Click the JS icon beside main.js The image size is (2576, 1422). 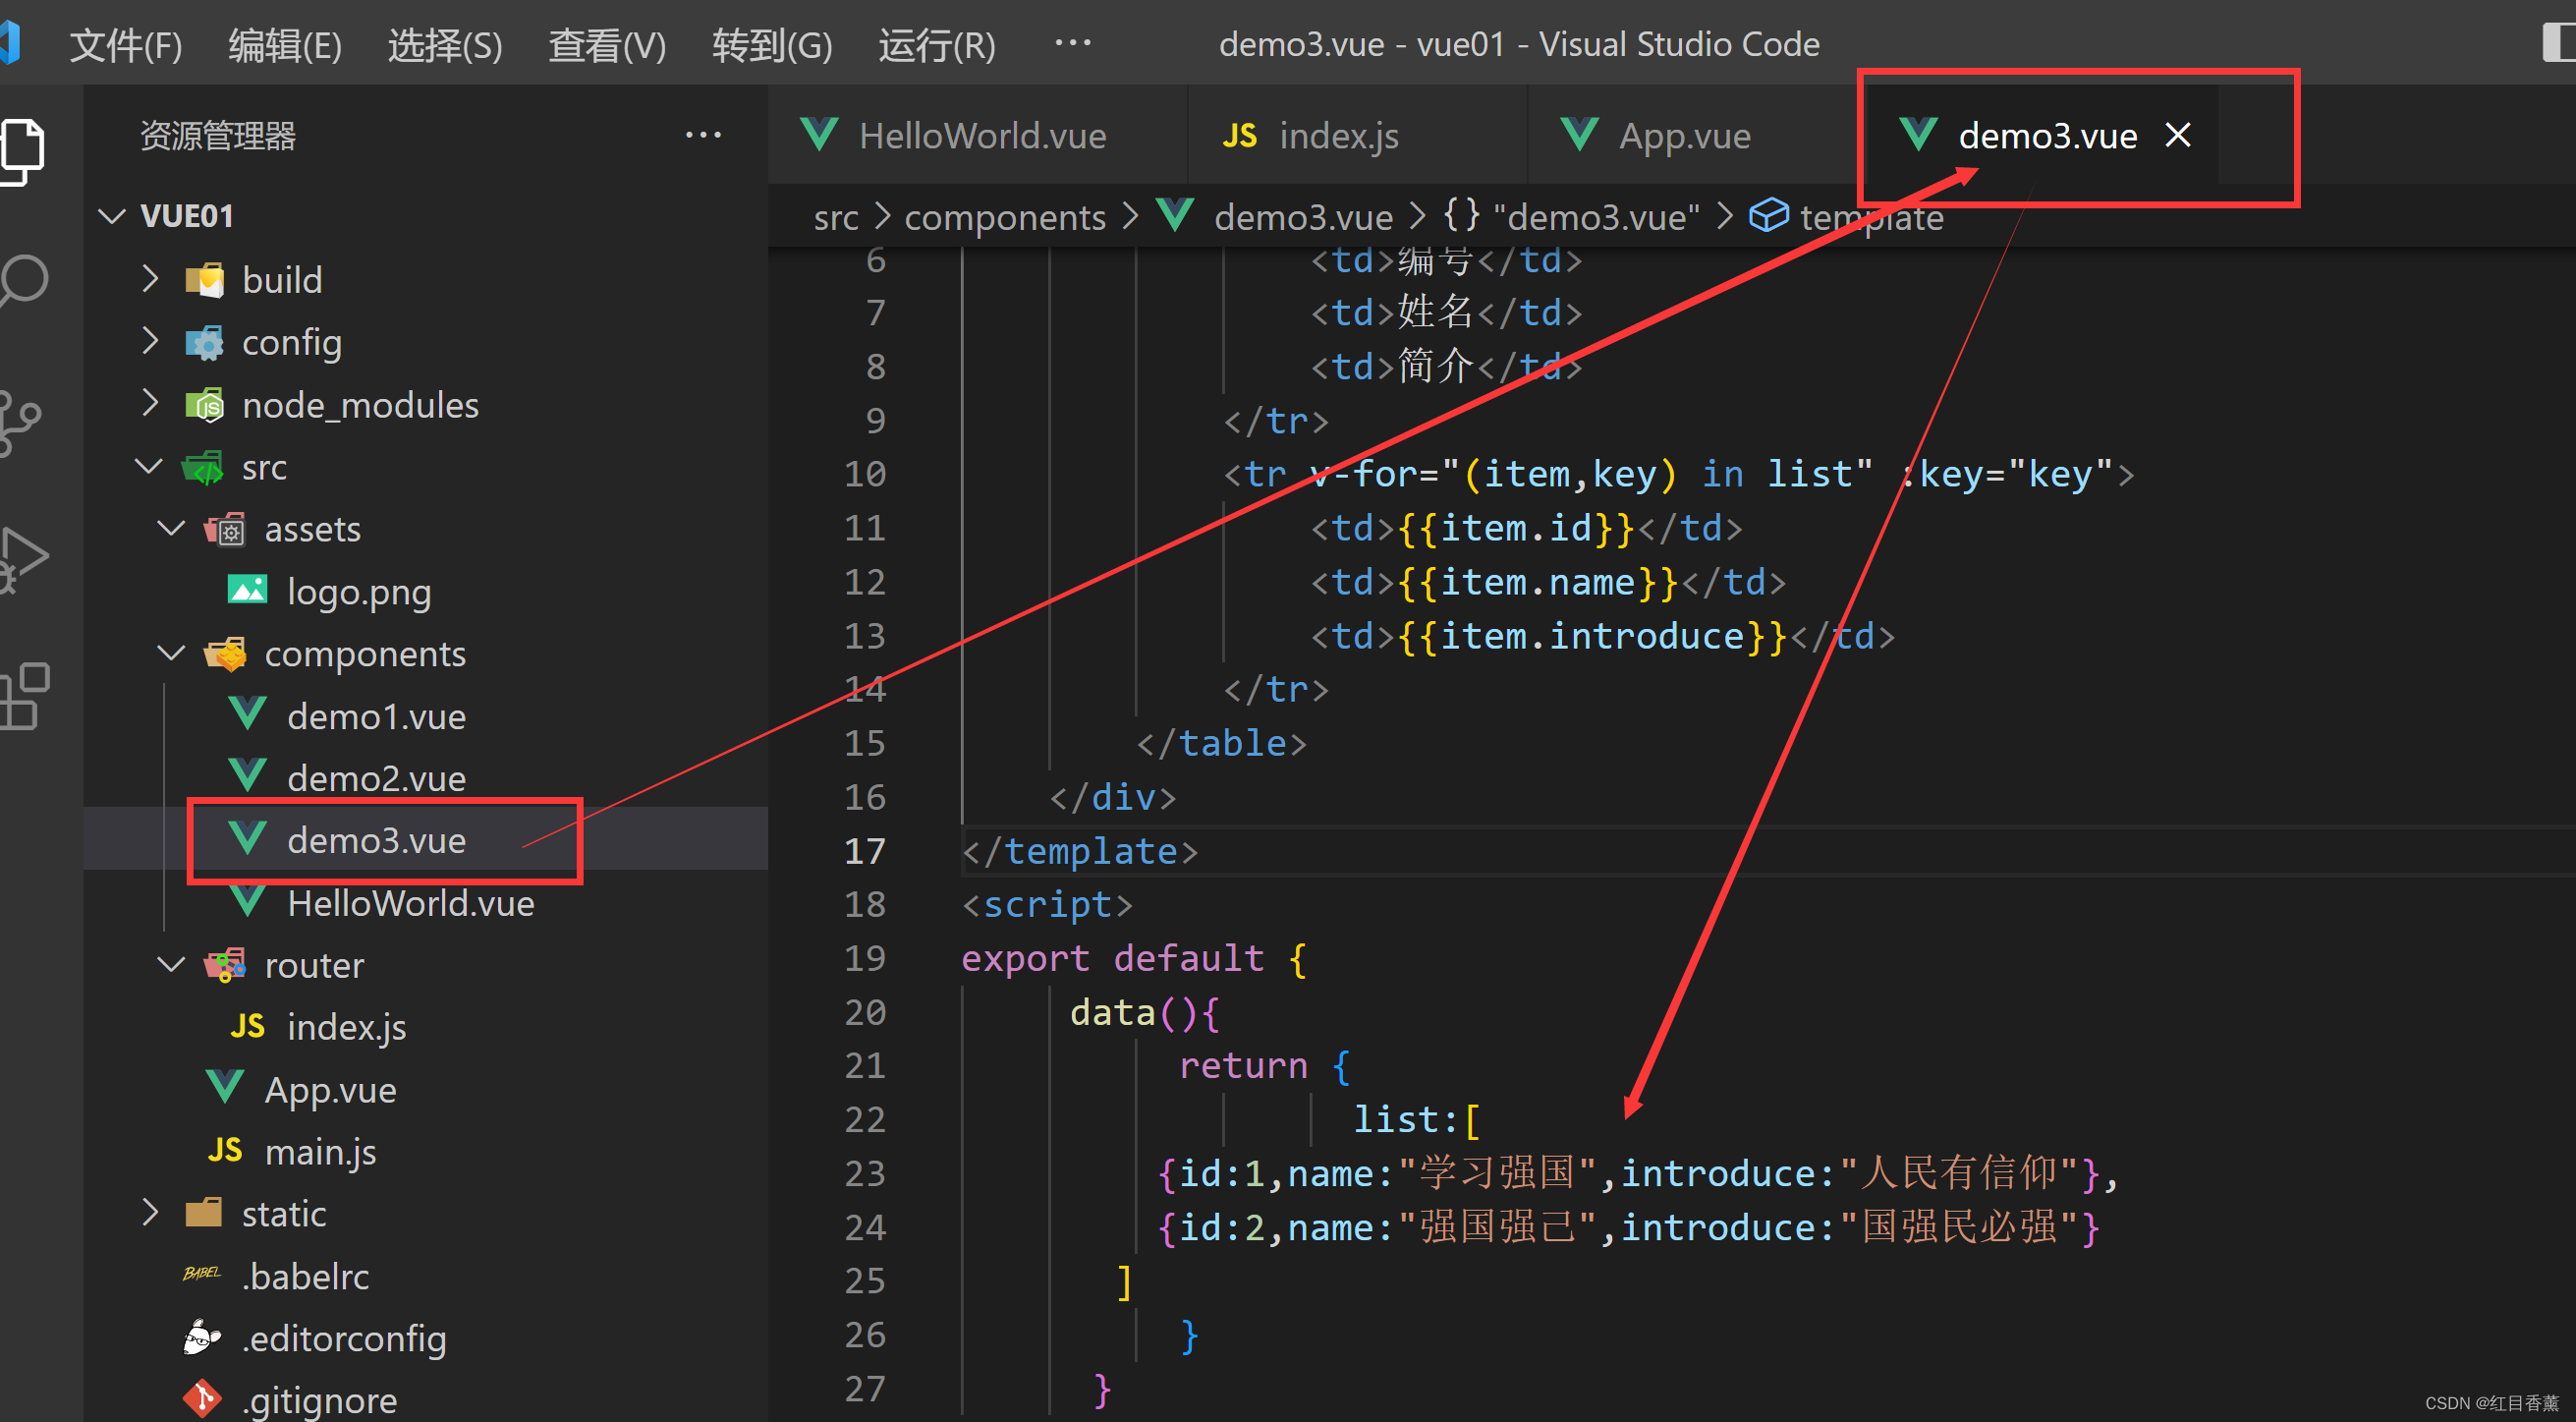(225, 1150)
